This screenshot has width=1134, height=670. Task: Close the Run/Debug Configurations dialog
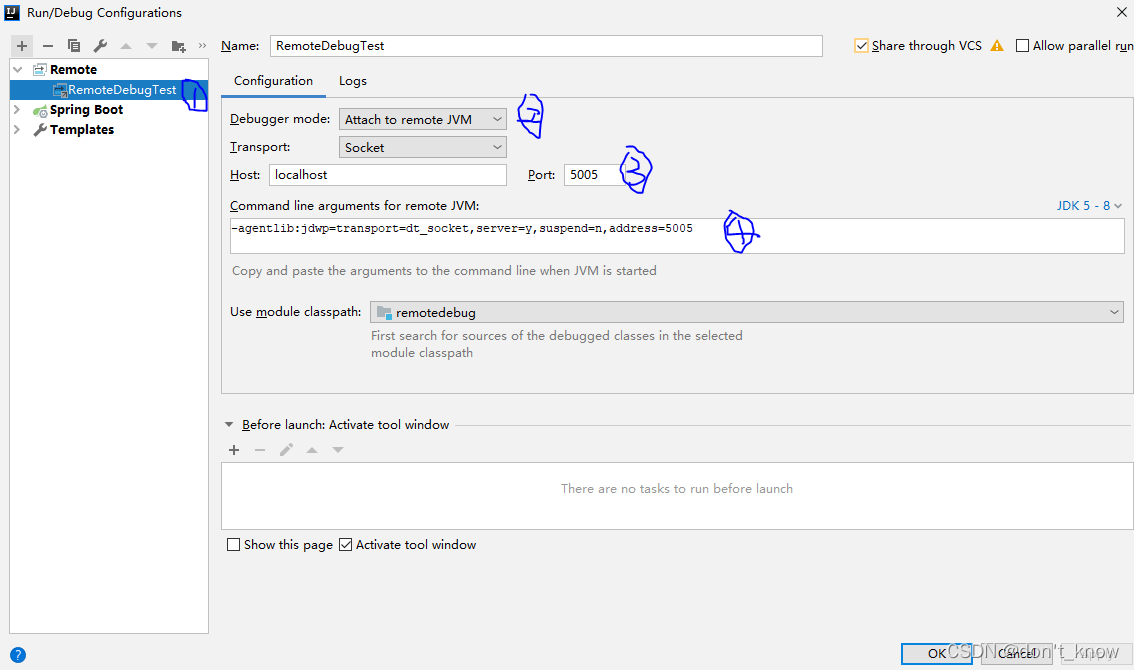tap(1121, 12)
